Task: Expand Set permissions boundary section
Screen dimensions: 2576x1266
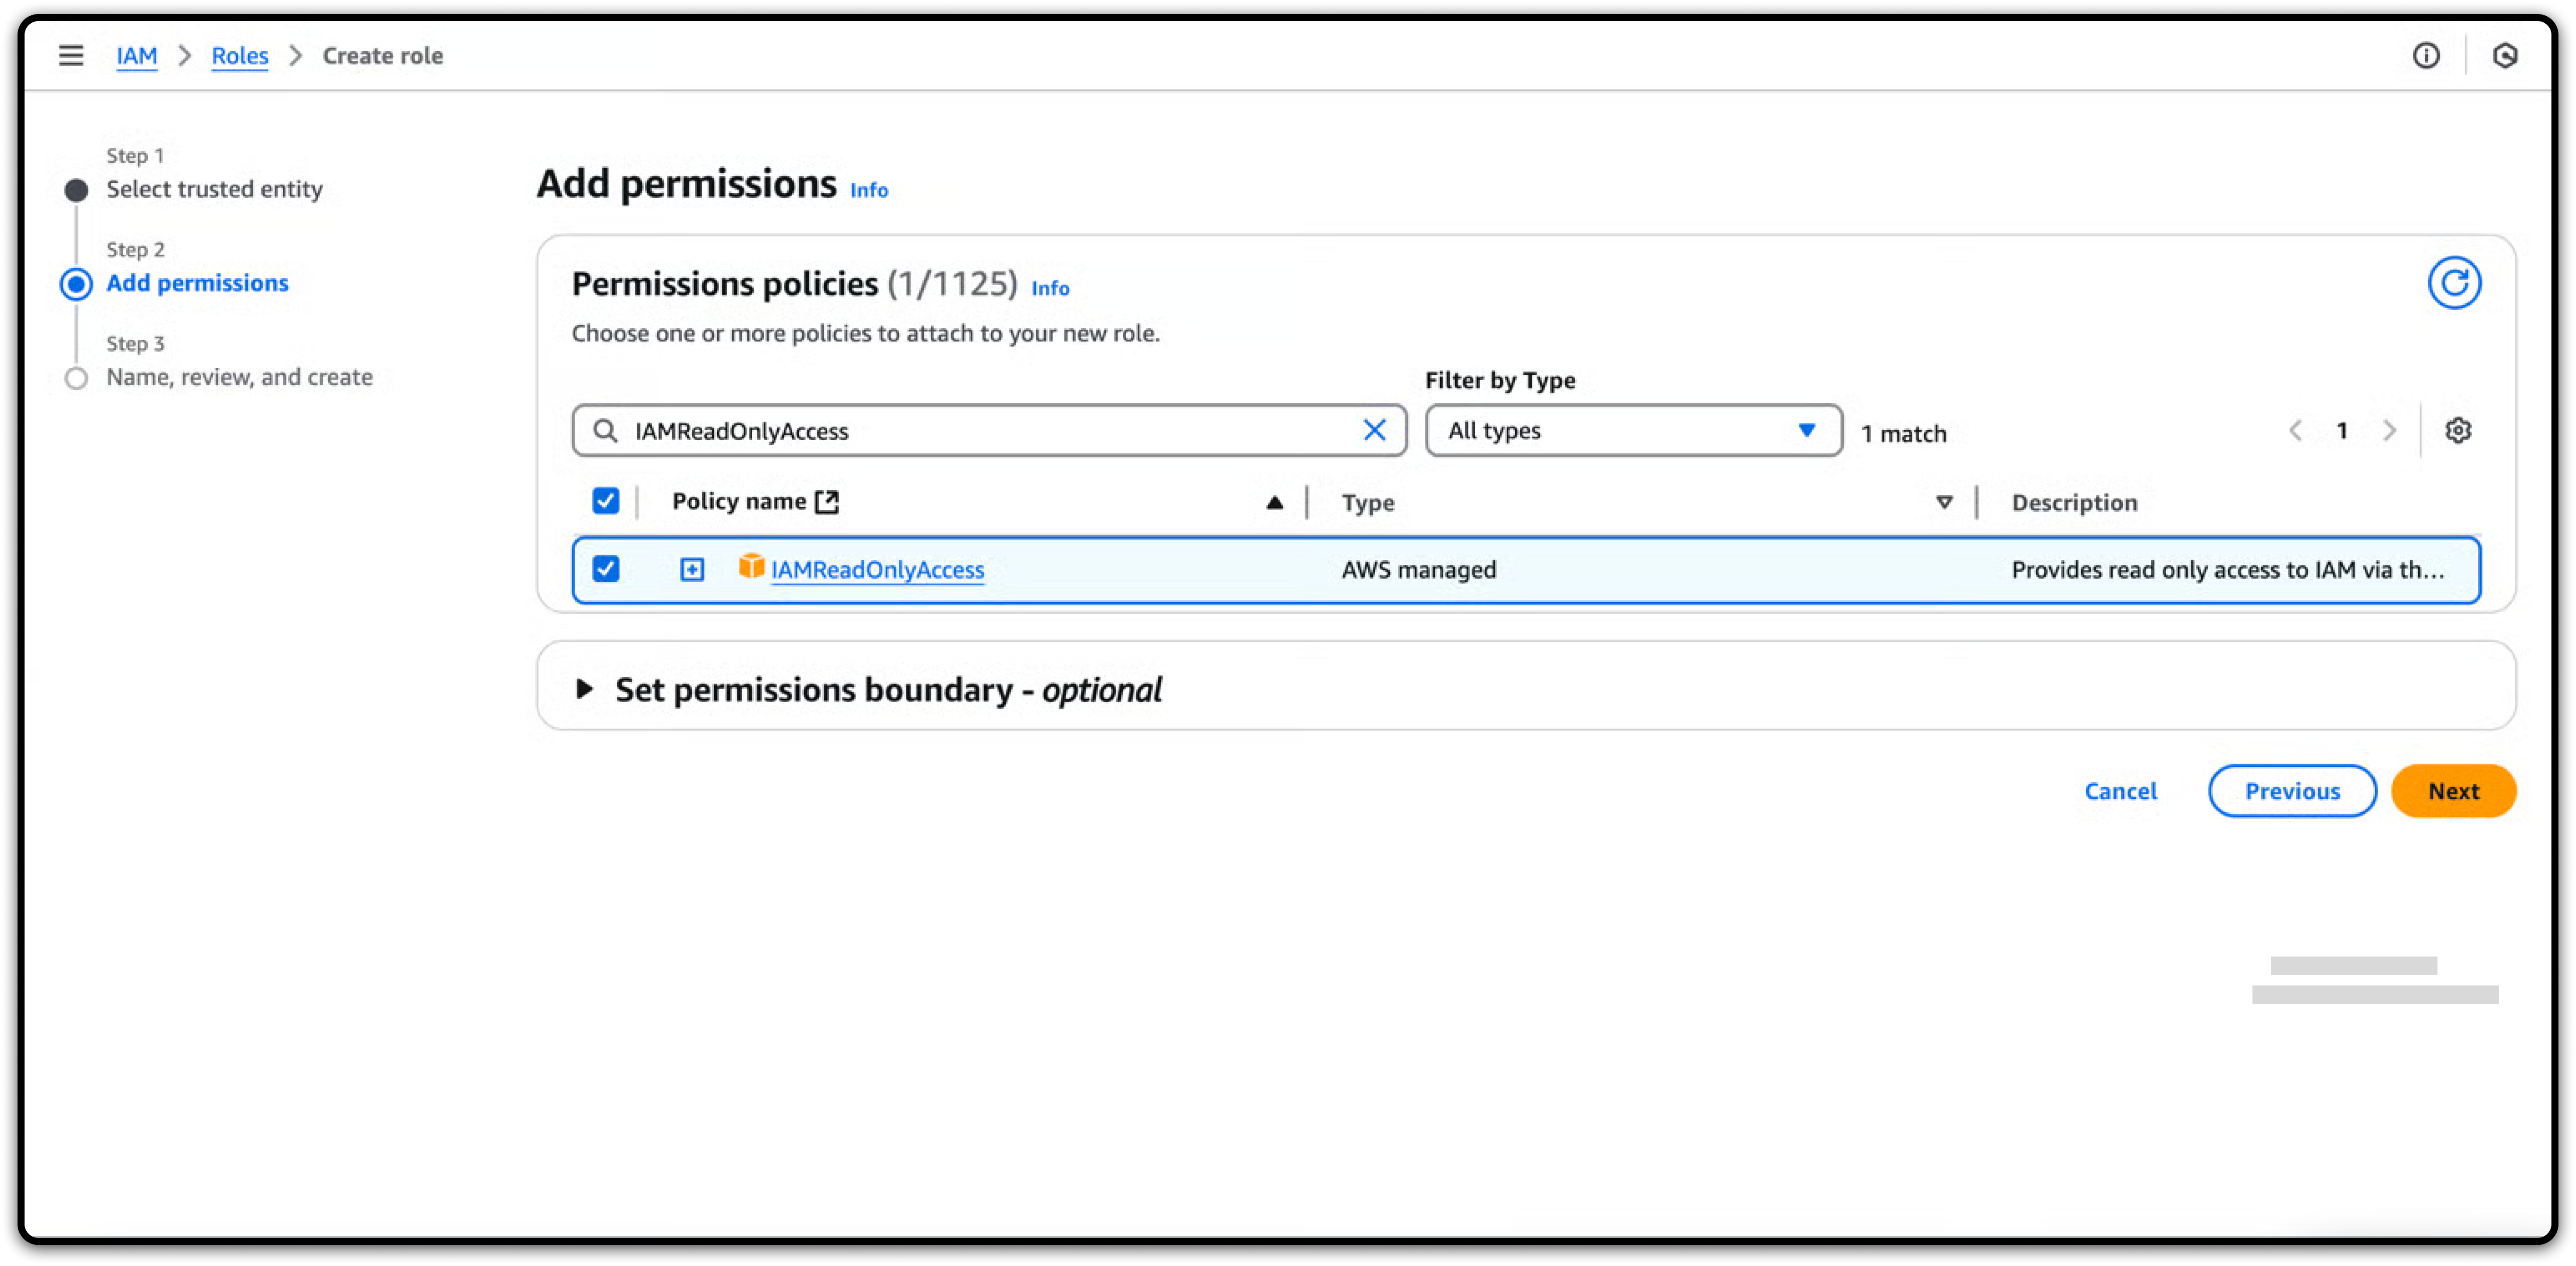Action: pyautogui.click(x=585, y=689)
